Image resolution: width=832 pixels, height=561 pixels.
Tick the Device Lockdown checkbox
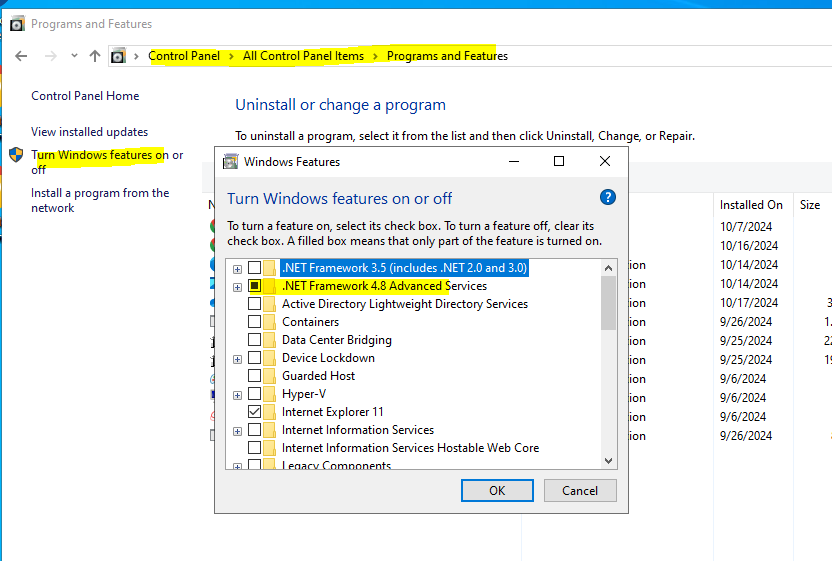tap(255, 358)
